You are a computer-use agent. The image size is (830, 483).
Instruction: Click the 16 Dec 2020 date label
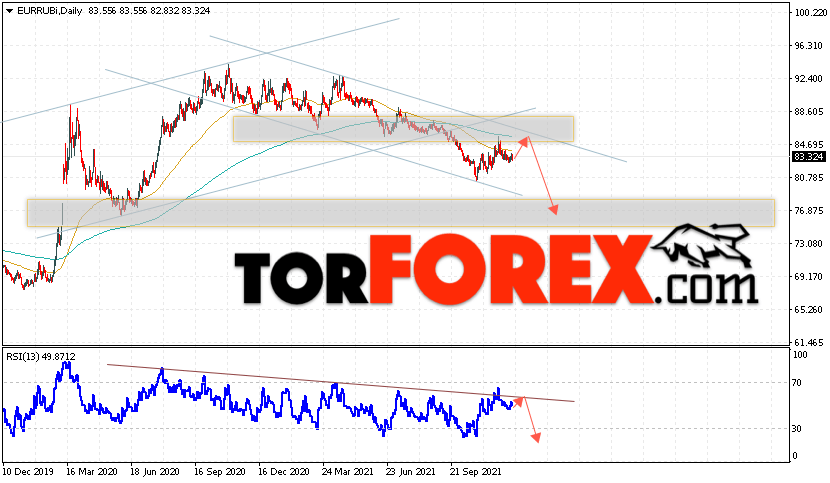pyautogui.click(x=283, y=471)
